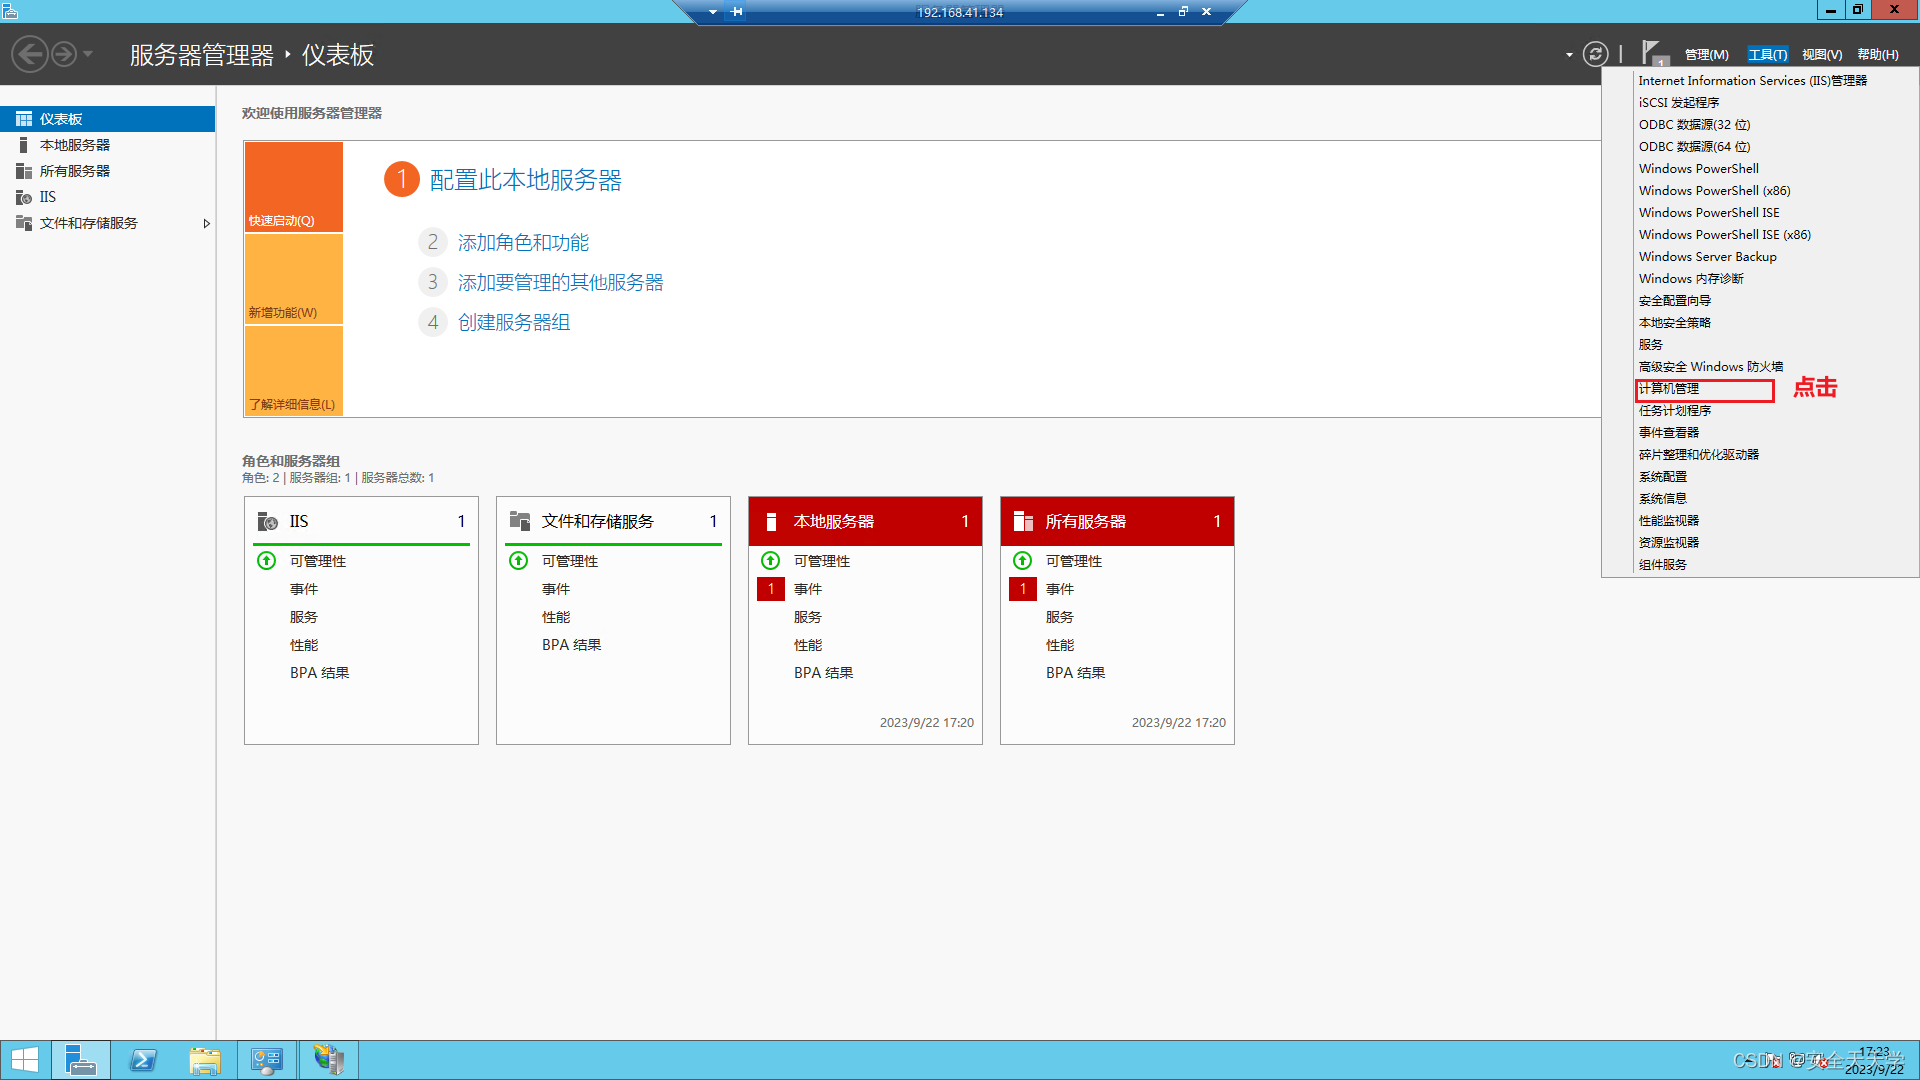Image resolution: width=1920 pixels, height=1080 pixels.
Task: Click the pin icon on remote connection bar
Action: click(737, 12)
